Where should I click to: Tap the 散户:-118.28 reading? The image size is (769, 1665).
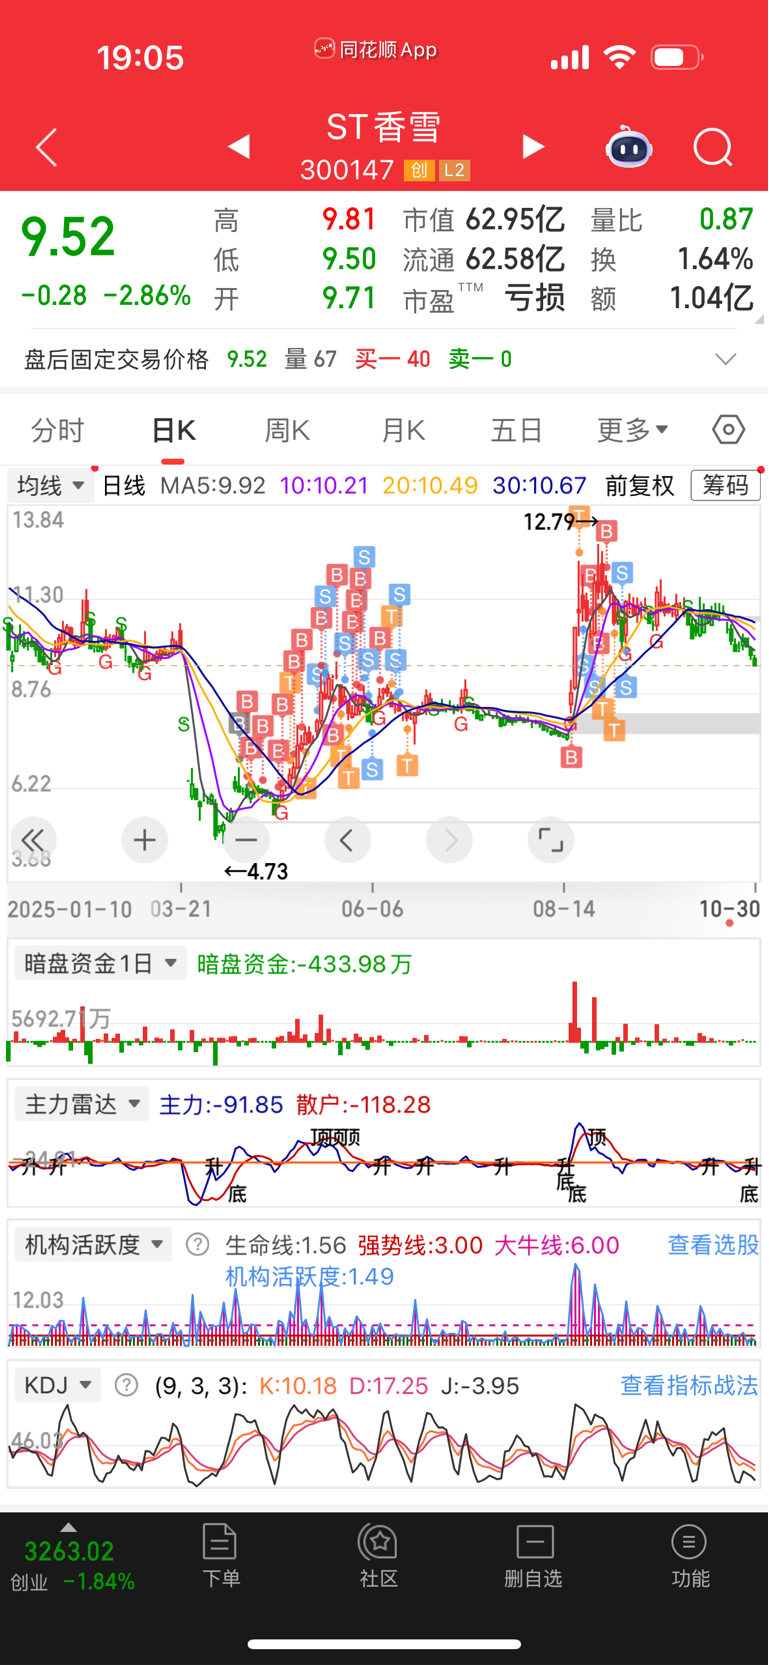tap(364, 1104)
